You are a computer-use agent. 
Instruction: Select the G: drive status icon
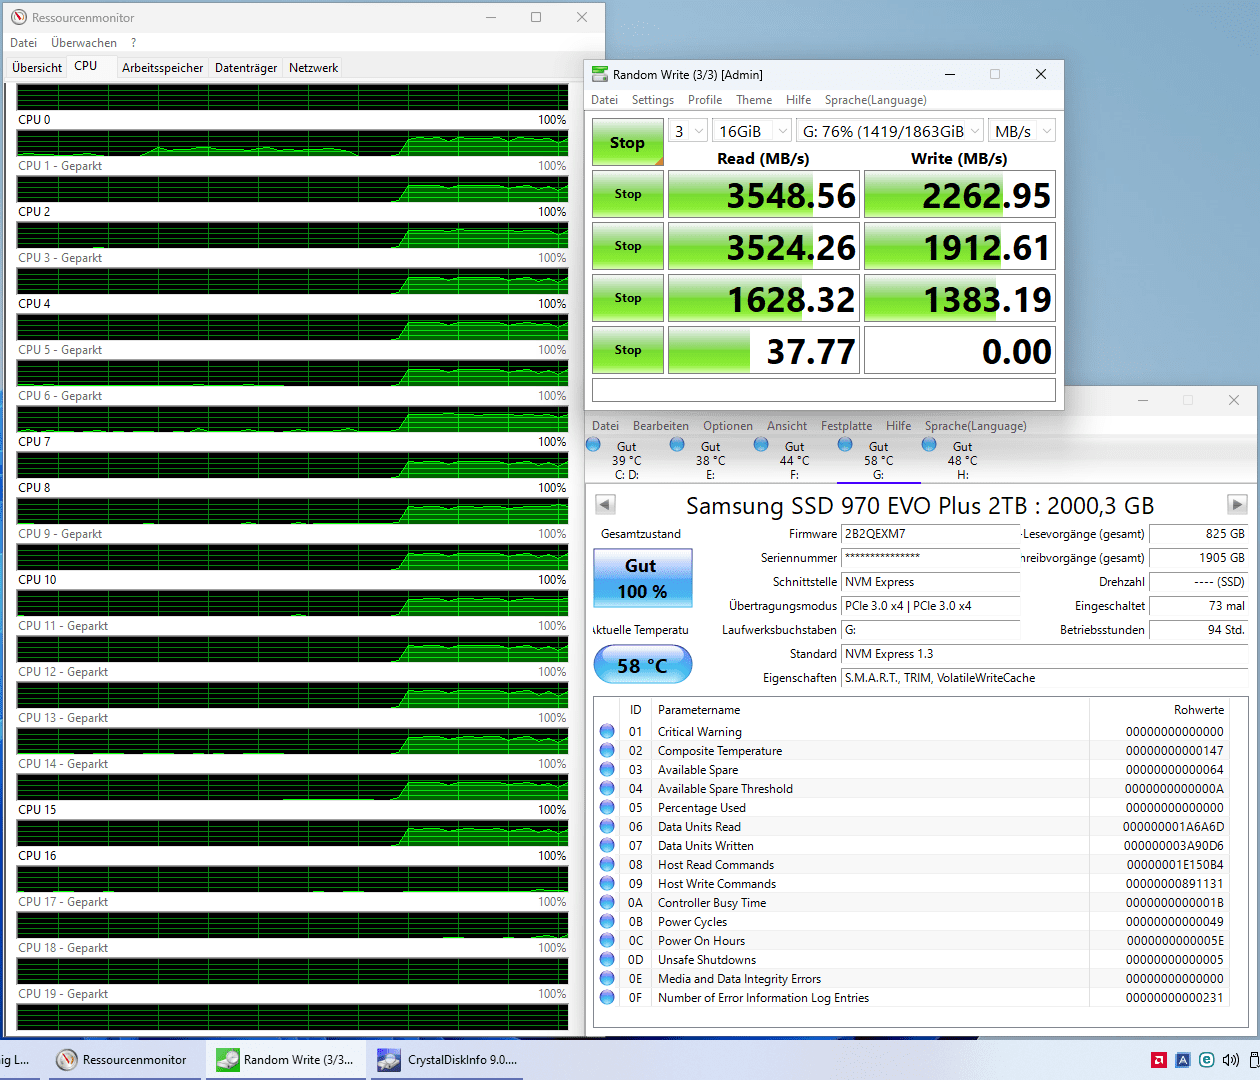pos(845,444)
